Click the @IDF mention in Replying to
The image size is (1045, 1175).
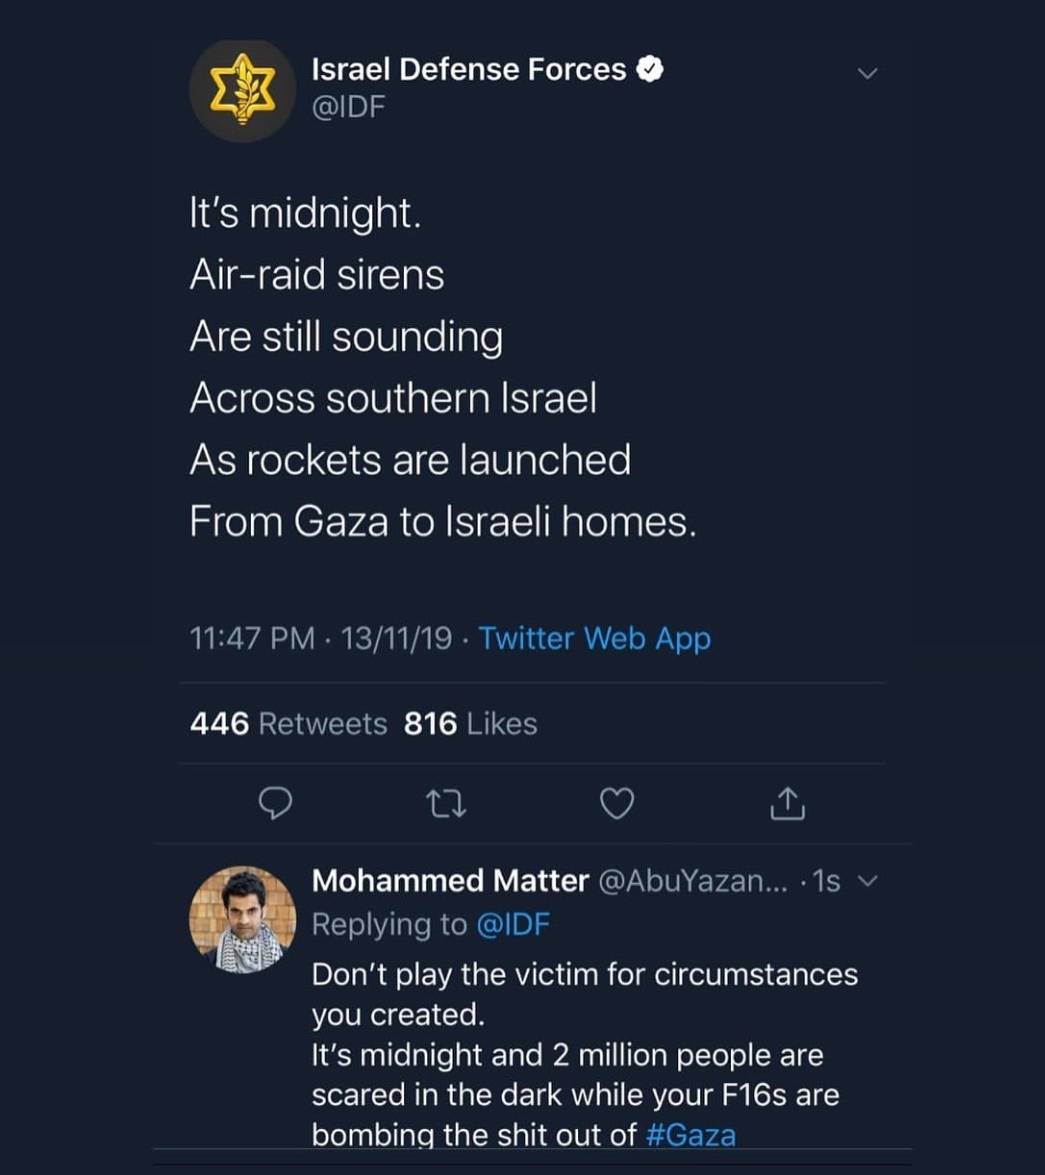[514, 924]
